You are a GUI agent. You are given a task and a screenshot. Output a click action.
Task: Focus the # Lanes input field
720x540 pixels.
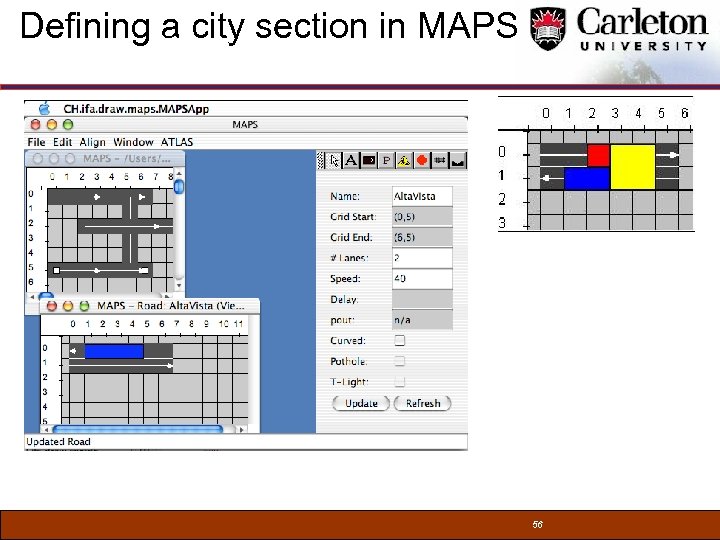point(422,258)
